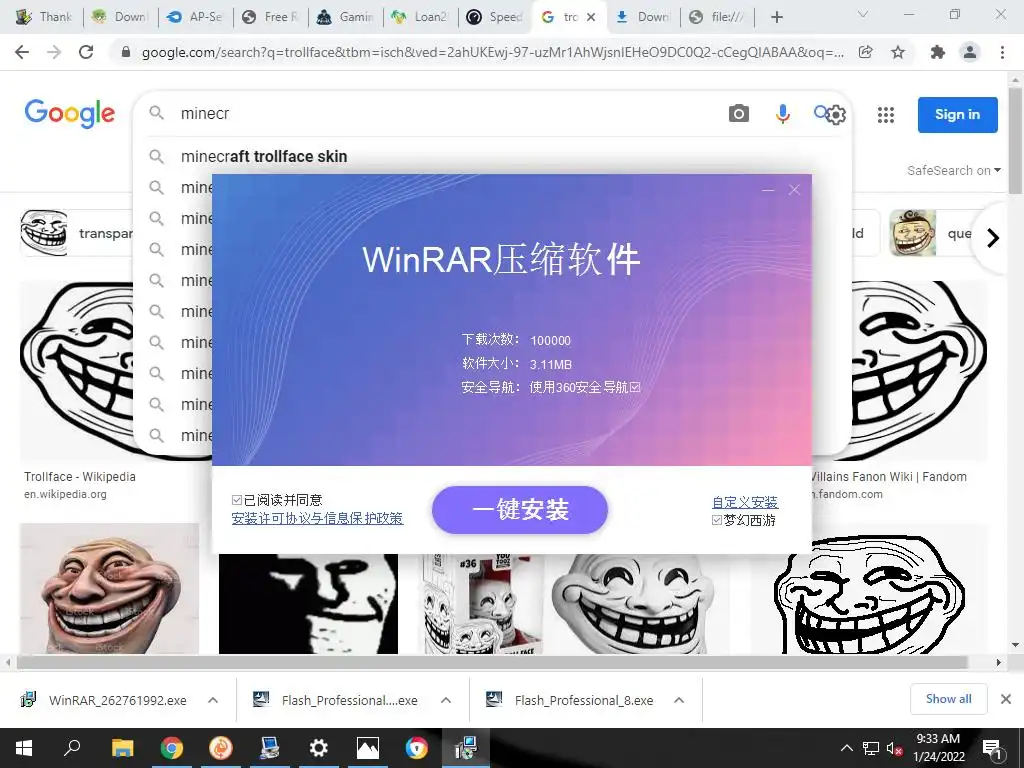This screenshot has height=768, width=1024.
Task: Close the active trollface Chrome tab
Action: pos(591,17)
